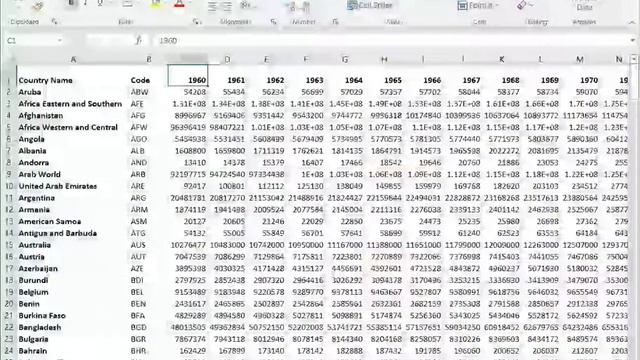Click the Name Box showing C1
The height and width of the screenshot is (360, 640).
pyautogui.click(x=31, y=40)
